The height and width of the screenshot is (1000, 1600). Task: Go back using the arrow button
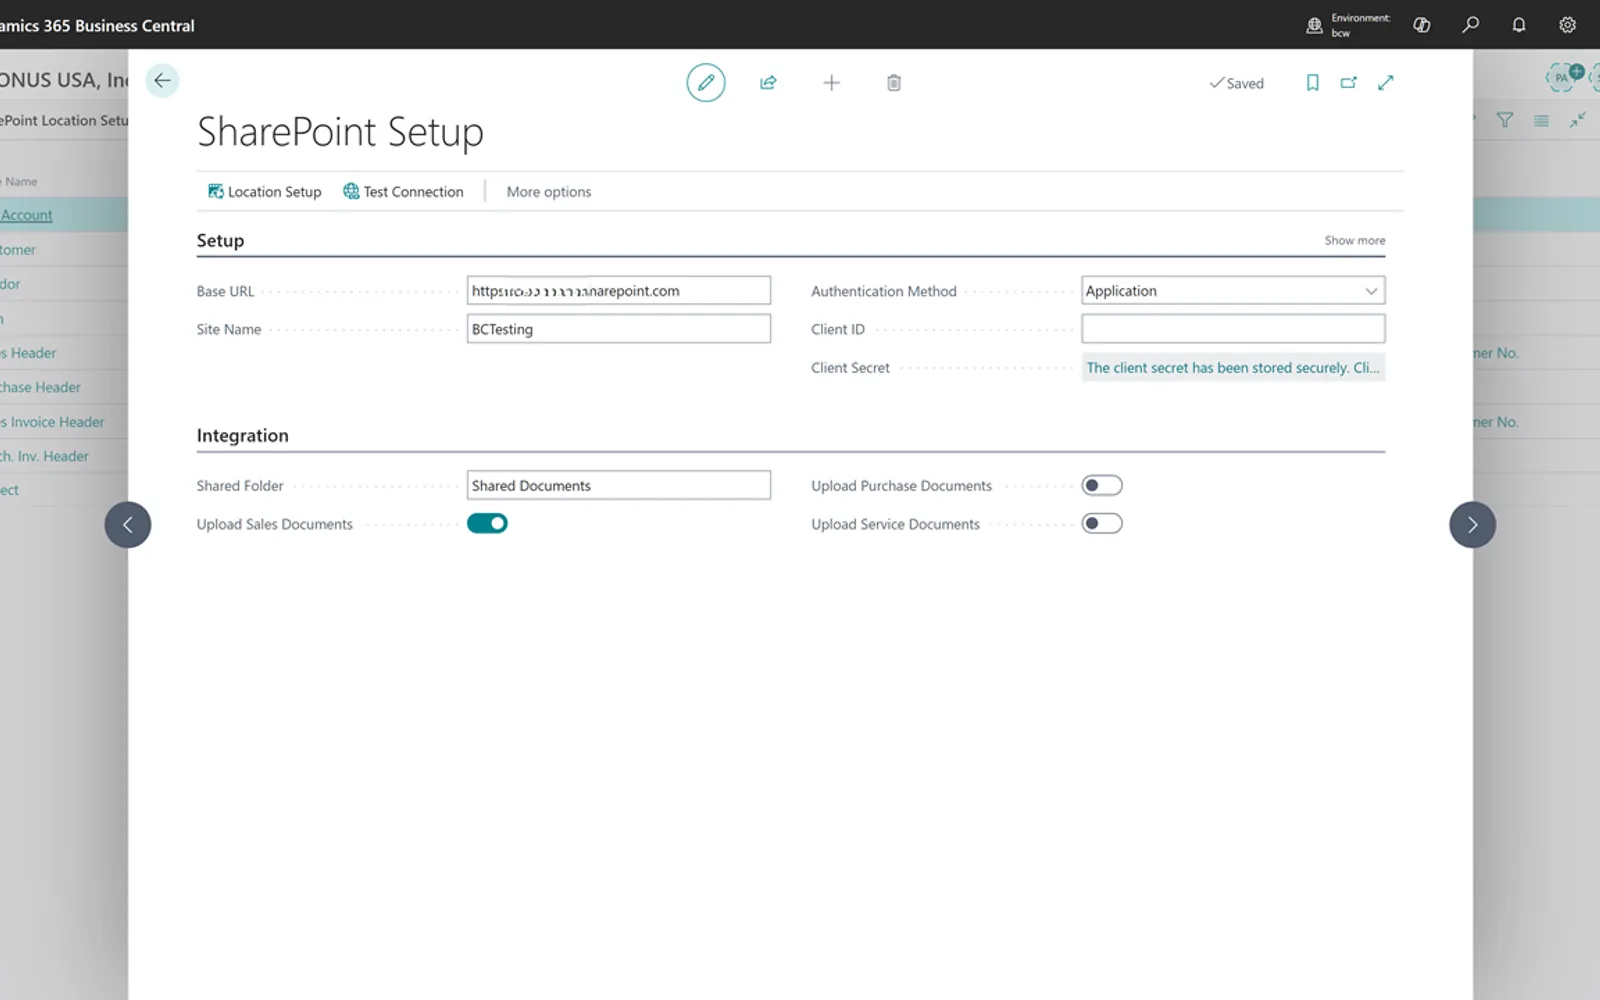(x=162, y=81)
